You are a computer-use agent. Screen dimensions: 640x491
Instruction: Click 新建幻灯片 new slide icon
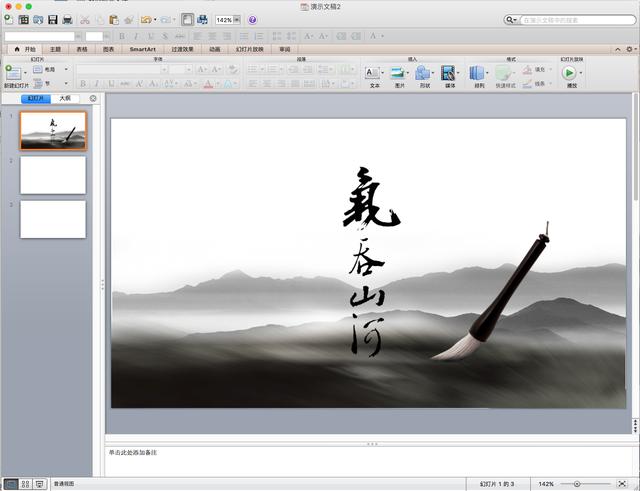click(13, 73)
